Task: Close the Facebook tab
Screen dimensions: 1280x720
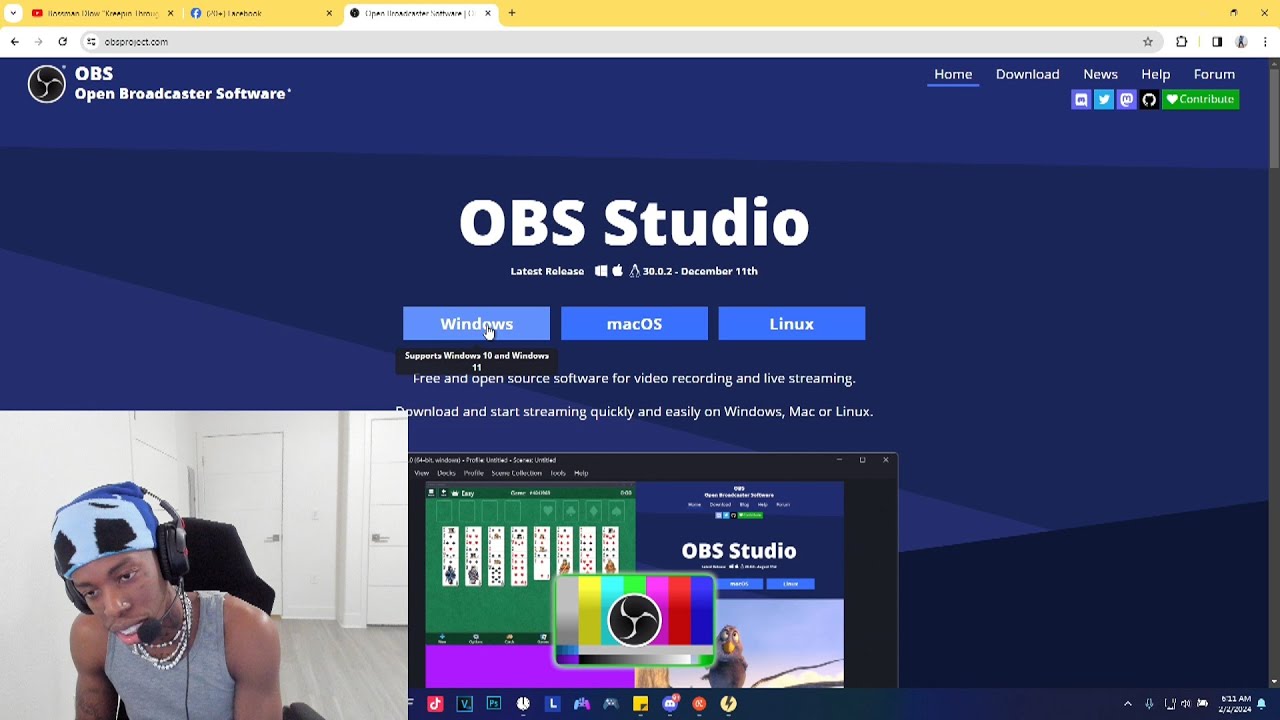Action: 329,13
